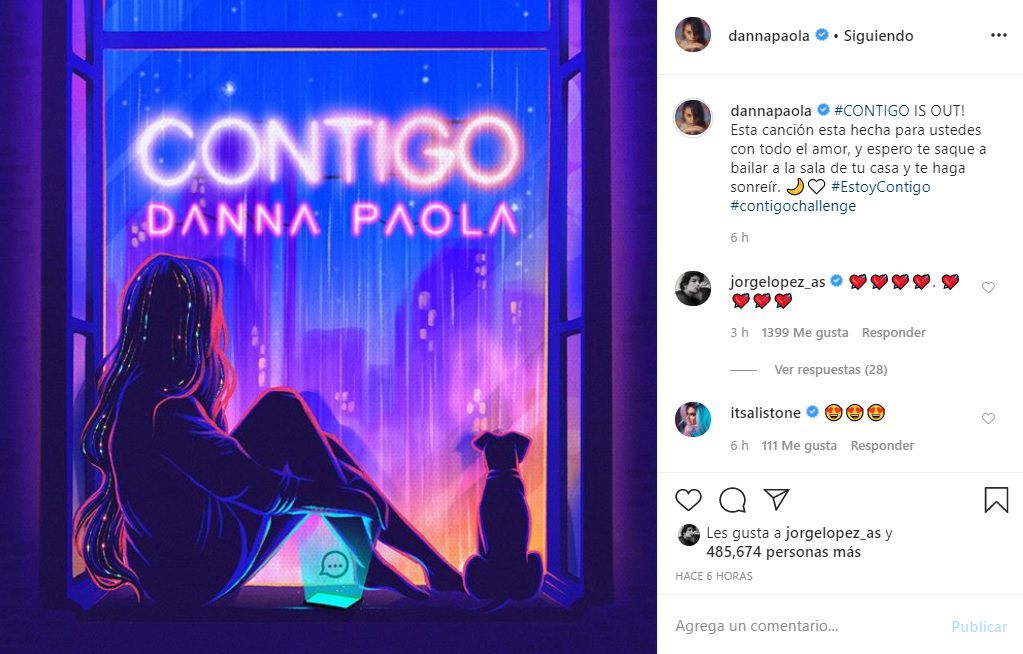Open jorgelopez_as commenter avatar
1023x654 pixels.
pos(693,288)
